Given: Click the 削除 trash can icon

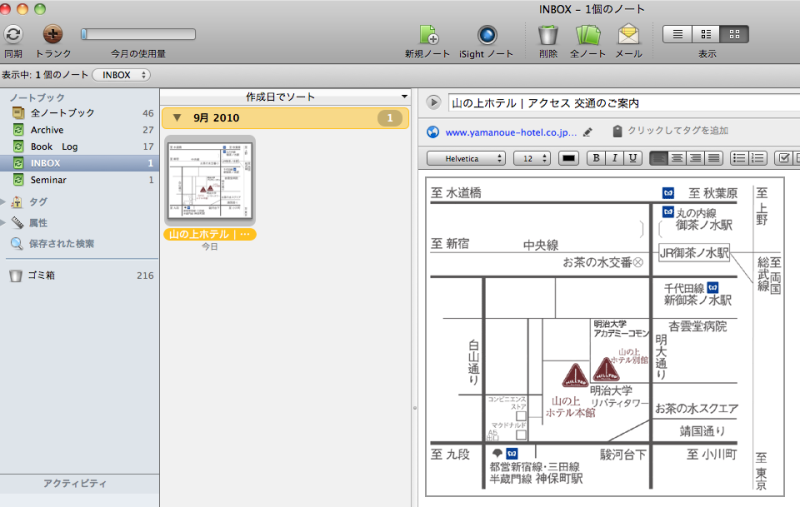Looking at the screenshot, I should (x=548, y=34).
